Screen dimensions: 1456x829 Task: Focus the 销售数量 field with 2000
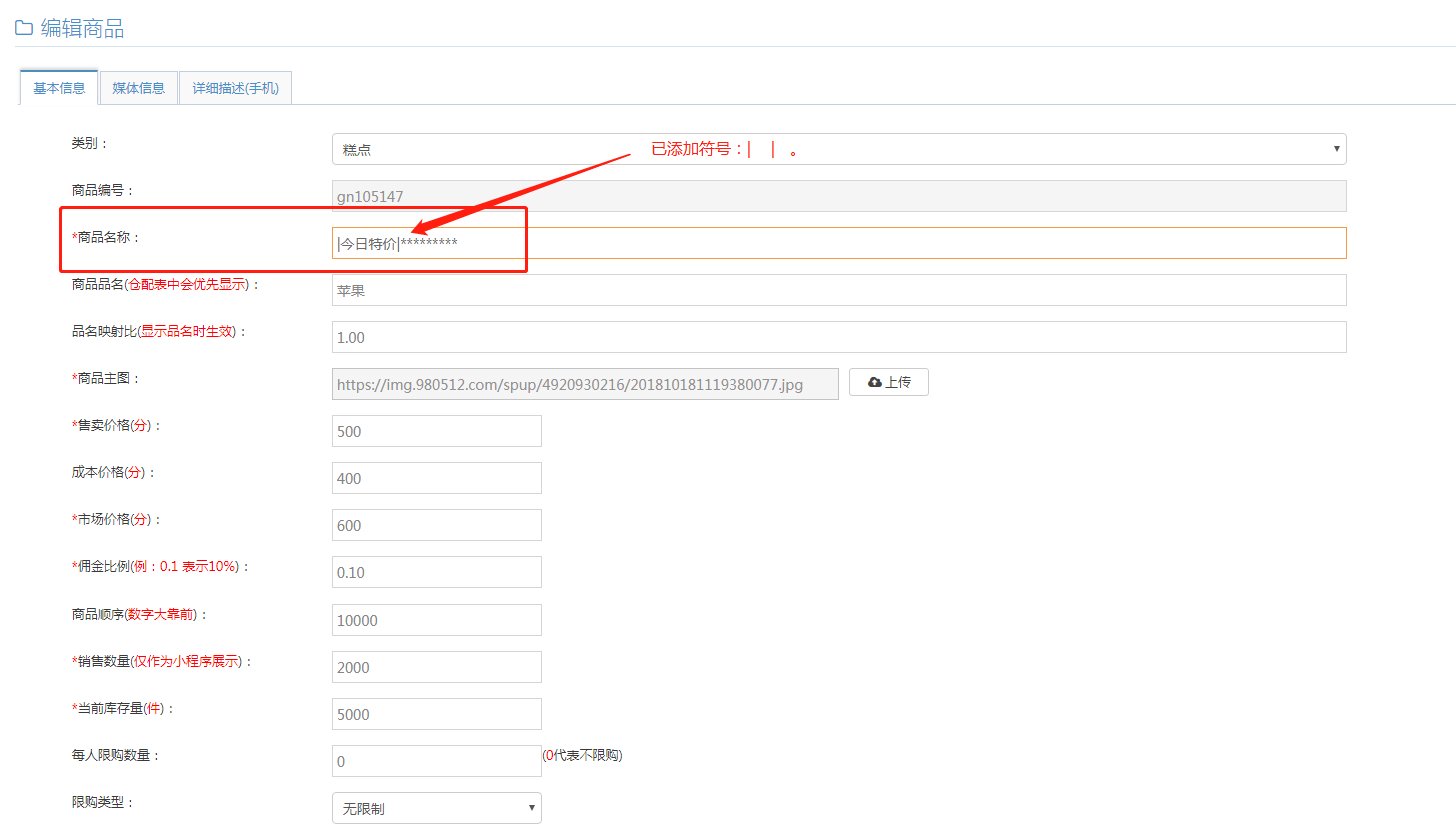coord(437,667)
